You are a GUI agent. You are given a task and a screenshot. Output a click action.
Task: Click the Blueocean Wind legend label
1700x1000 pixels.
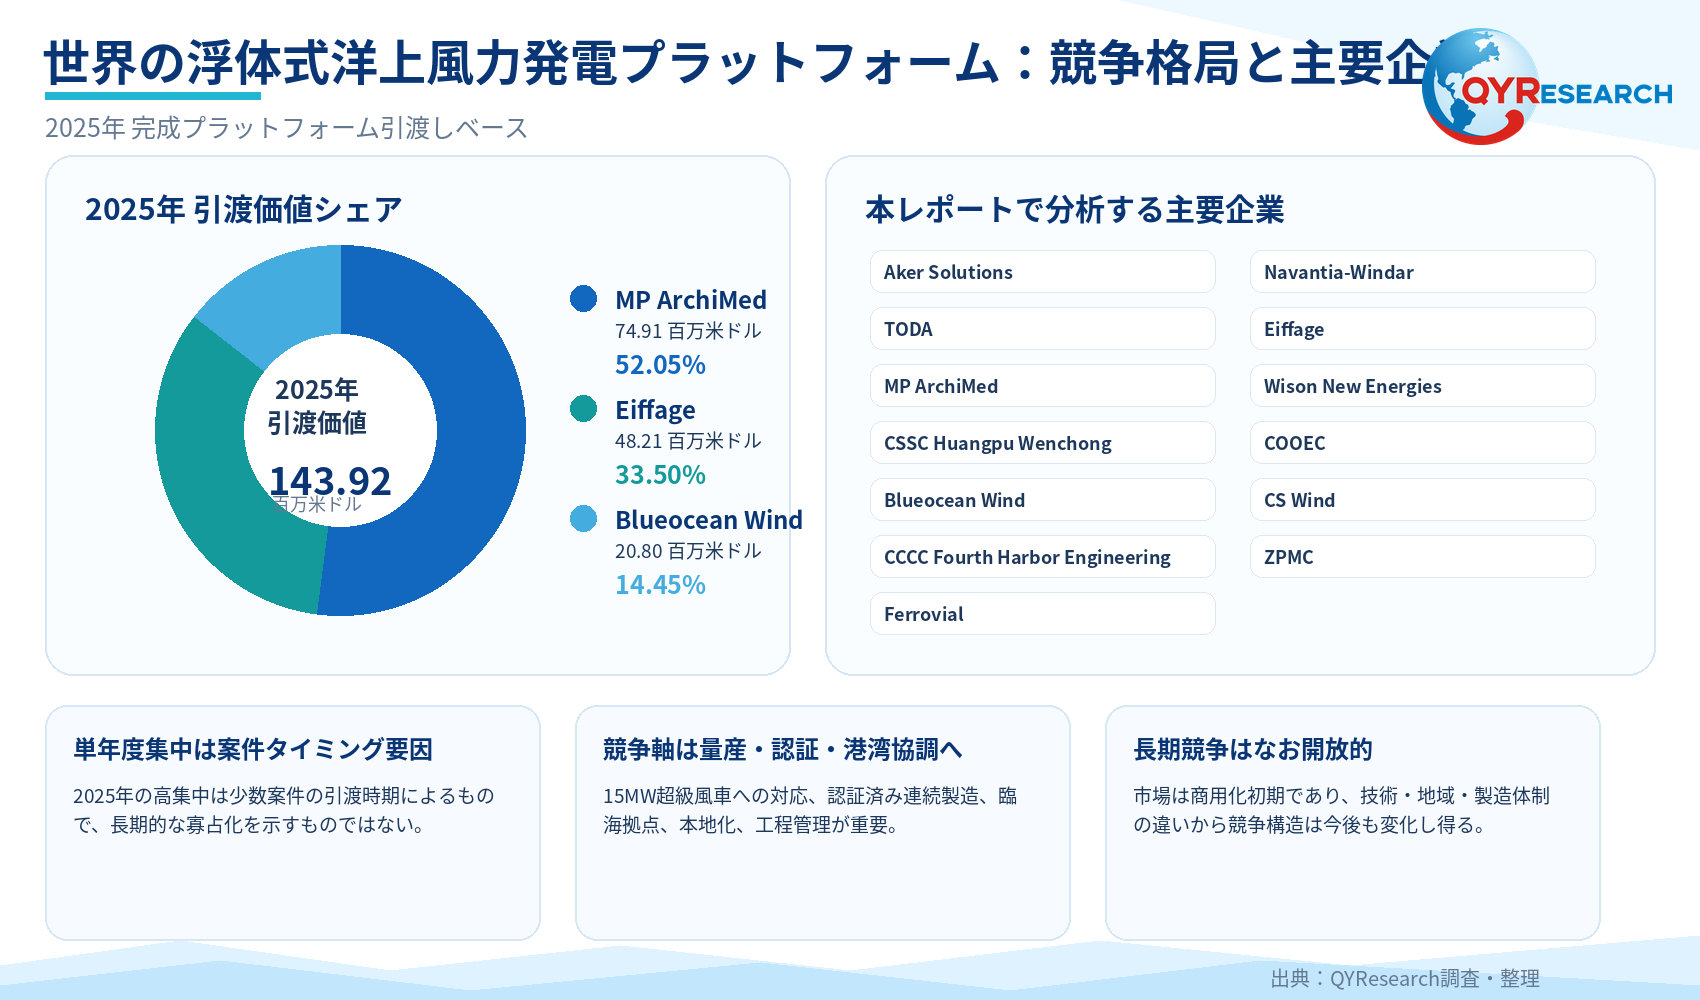tap(709, 520)
